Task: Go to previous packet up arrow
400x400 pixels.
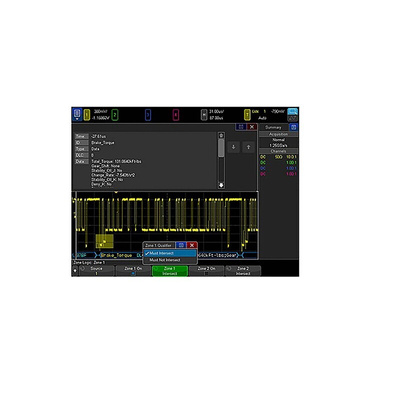Action: click(248, 147)
